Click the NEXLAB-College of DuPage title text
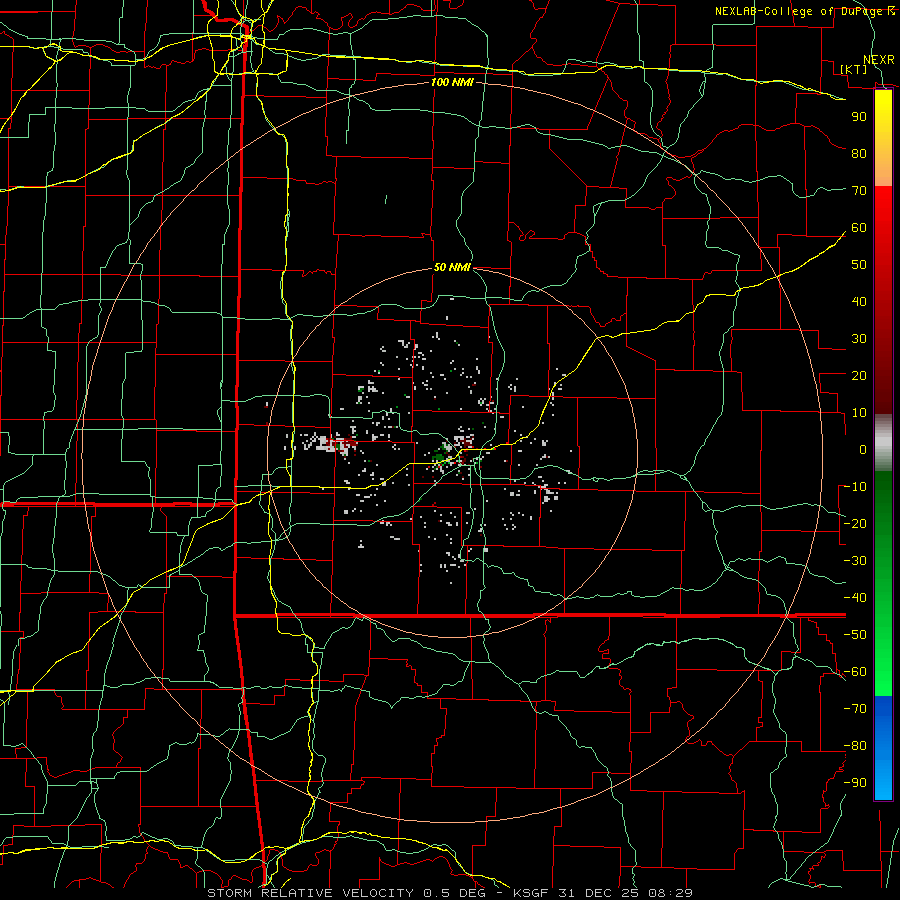 (x=805, y=11)
